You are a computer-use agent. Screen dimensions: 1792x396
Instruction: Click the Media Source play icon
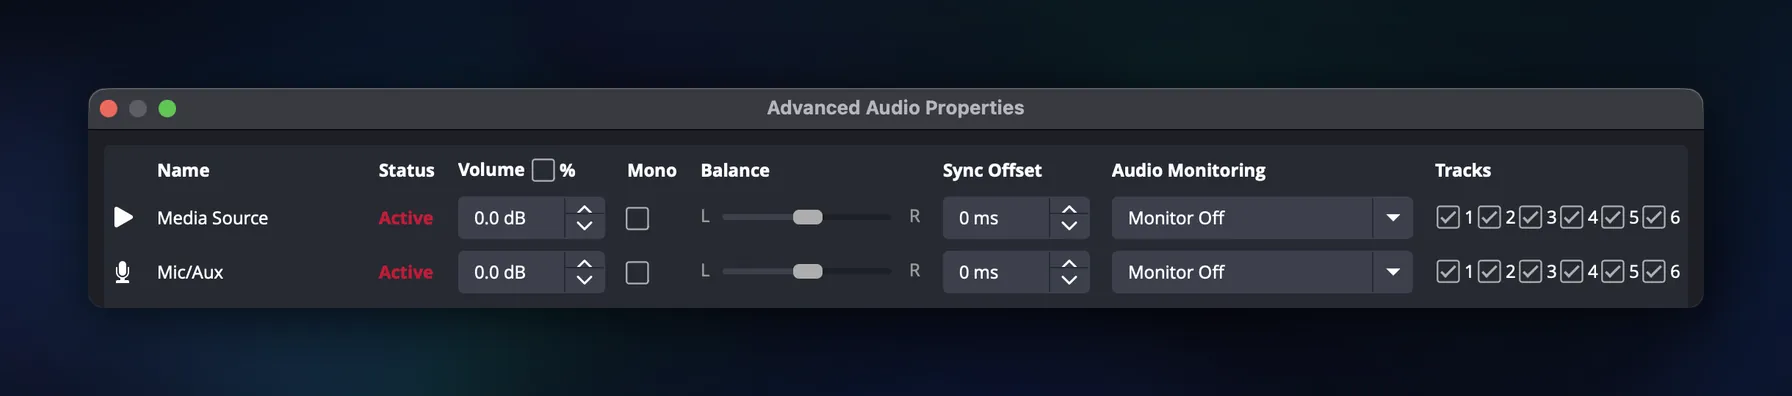tap(123, 217)
